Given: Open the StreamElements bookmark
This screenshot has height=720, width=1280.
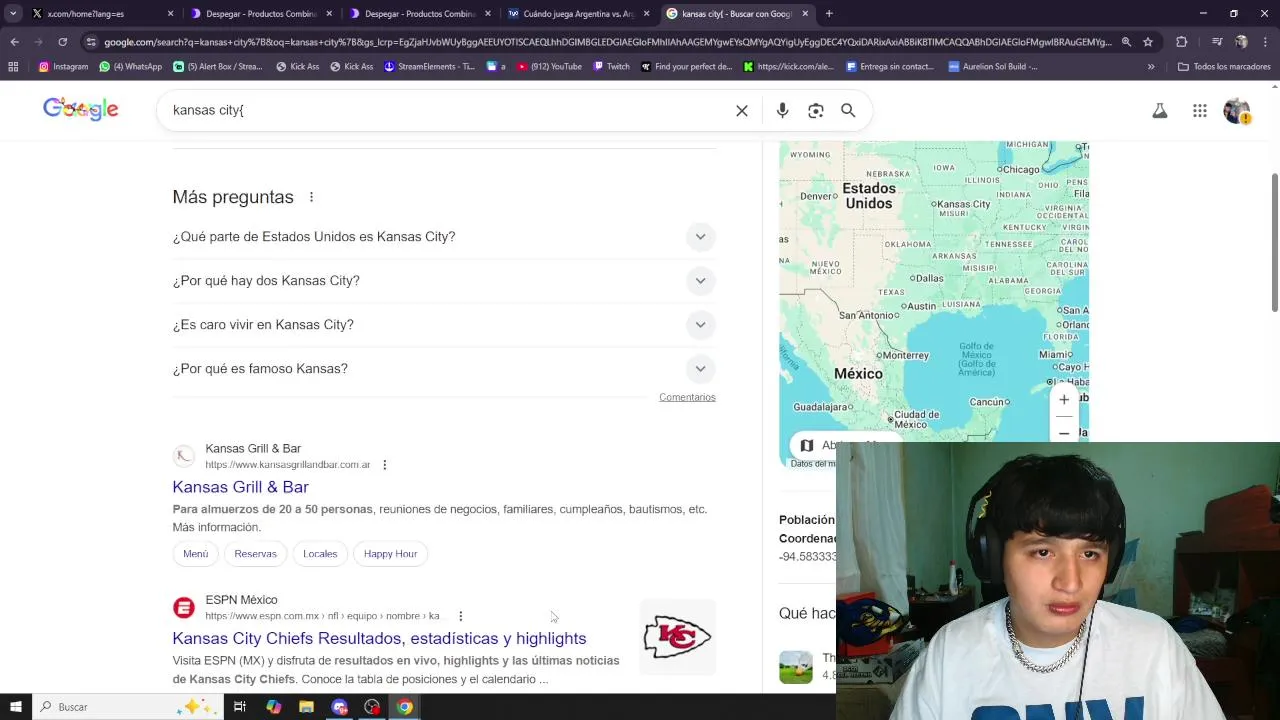Looking at the screenshot, I should [x=430, y=67].
